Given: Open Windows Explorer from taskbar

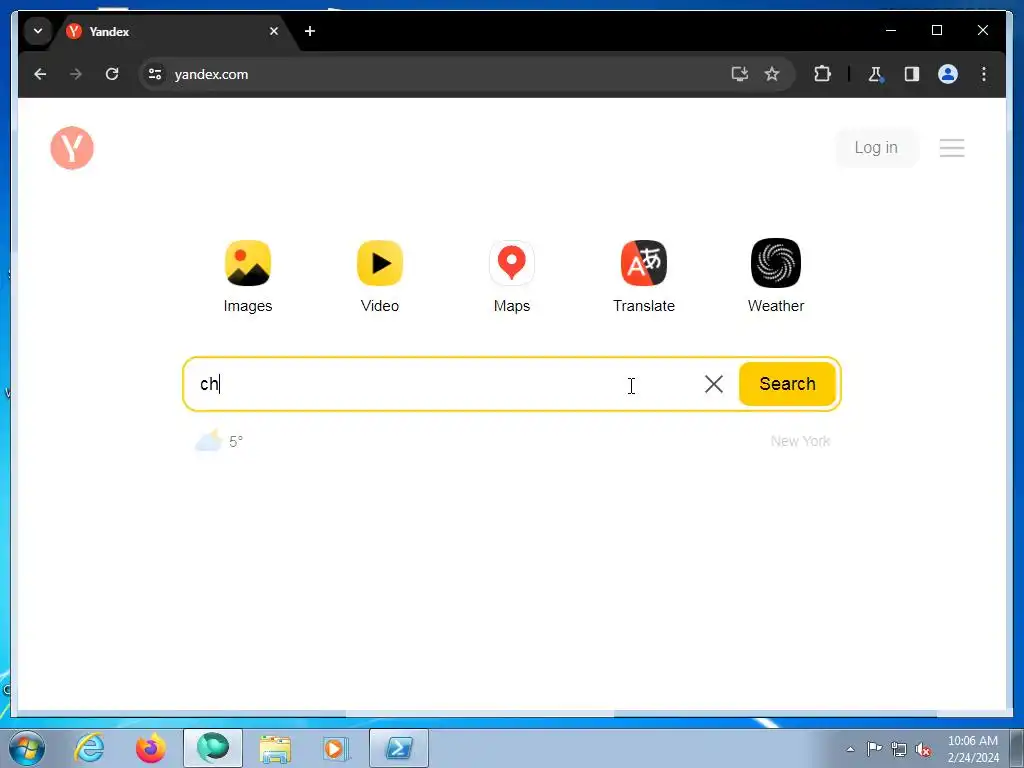Looking at the screenshot, I should tap(275, 748).
